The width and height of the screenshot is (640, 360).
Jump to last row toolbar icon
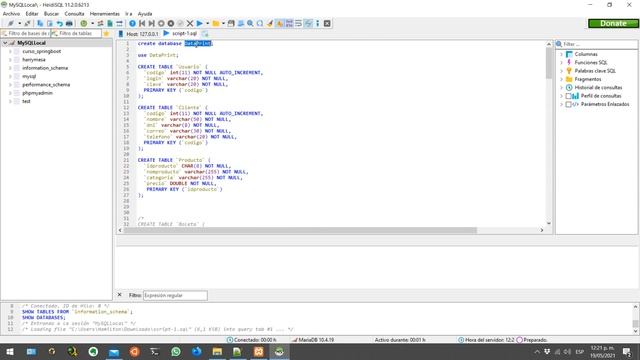(151, 24)
